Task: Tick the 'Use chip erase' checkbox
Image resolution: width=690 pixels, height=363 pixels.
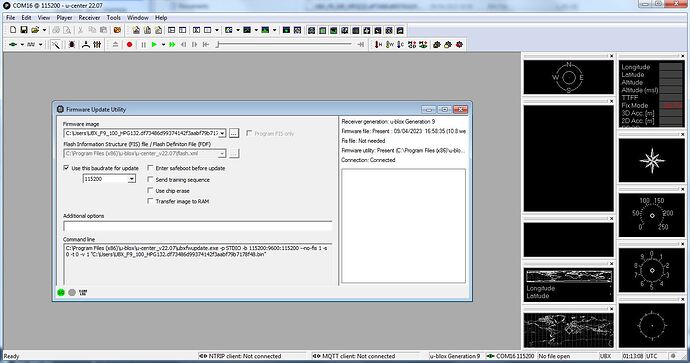Action: pos(150,190)
